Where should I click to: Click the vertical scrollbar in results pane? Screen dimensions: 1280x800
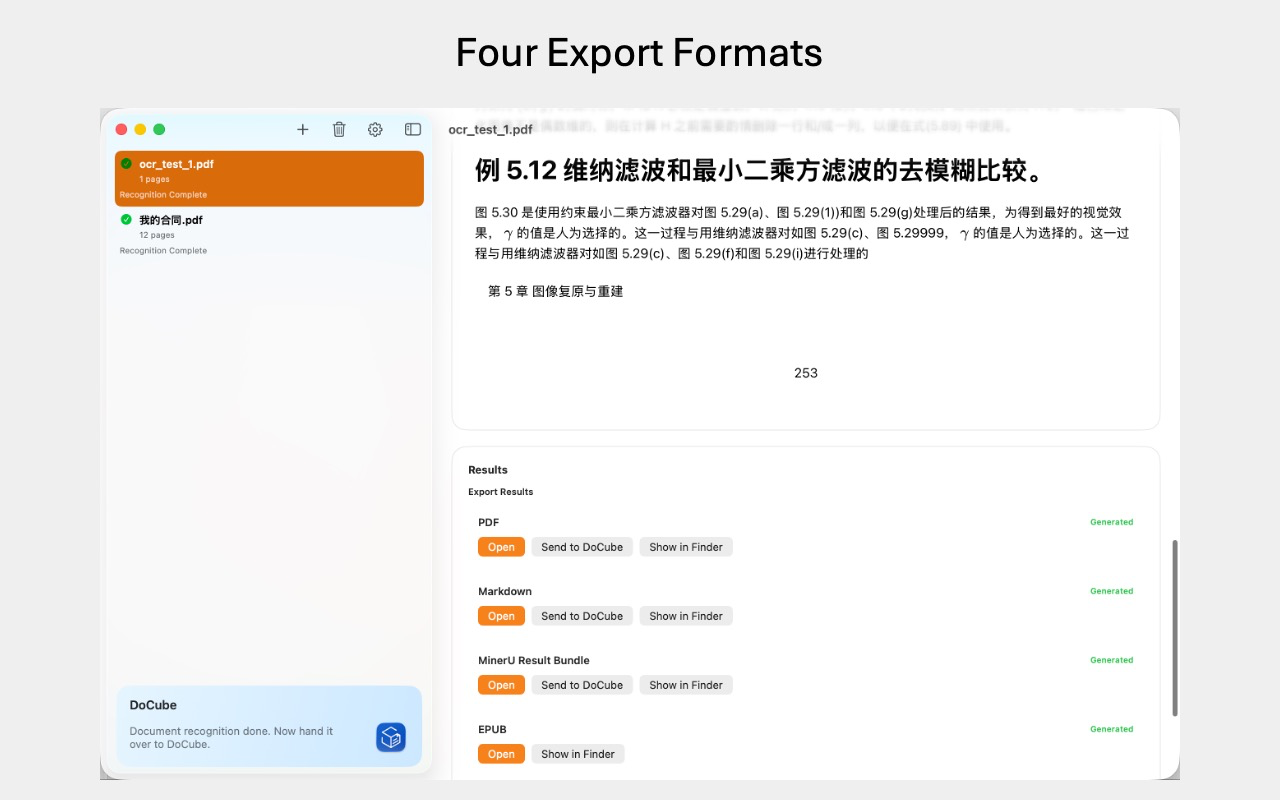(1175, 628)
